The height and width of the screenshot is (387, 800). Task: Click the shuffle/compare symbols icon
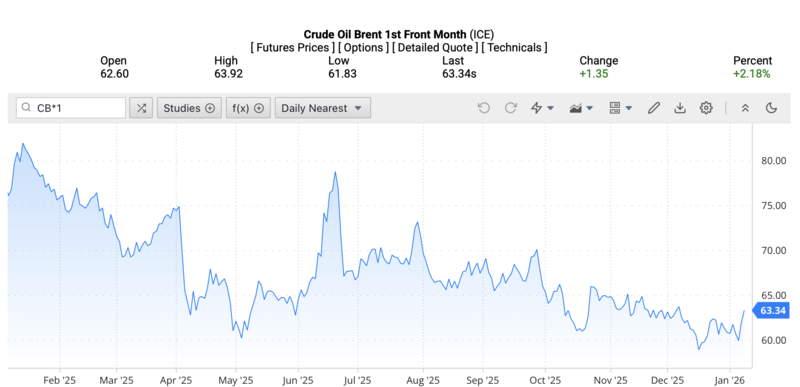pyautogui.click(x=141, y=108)
